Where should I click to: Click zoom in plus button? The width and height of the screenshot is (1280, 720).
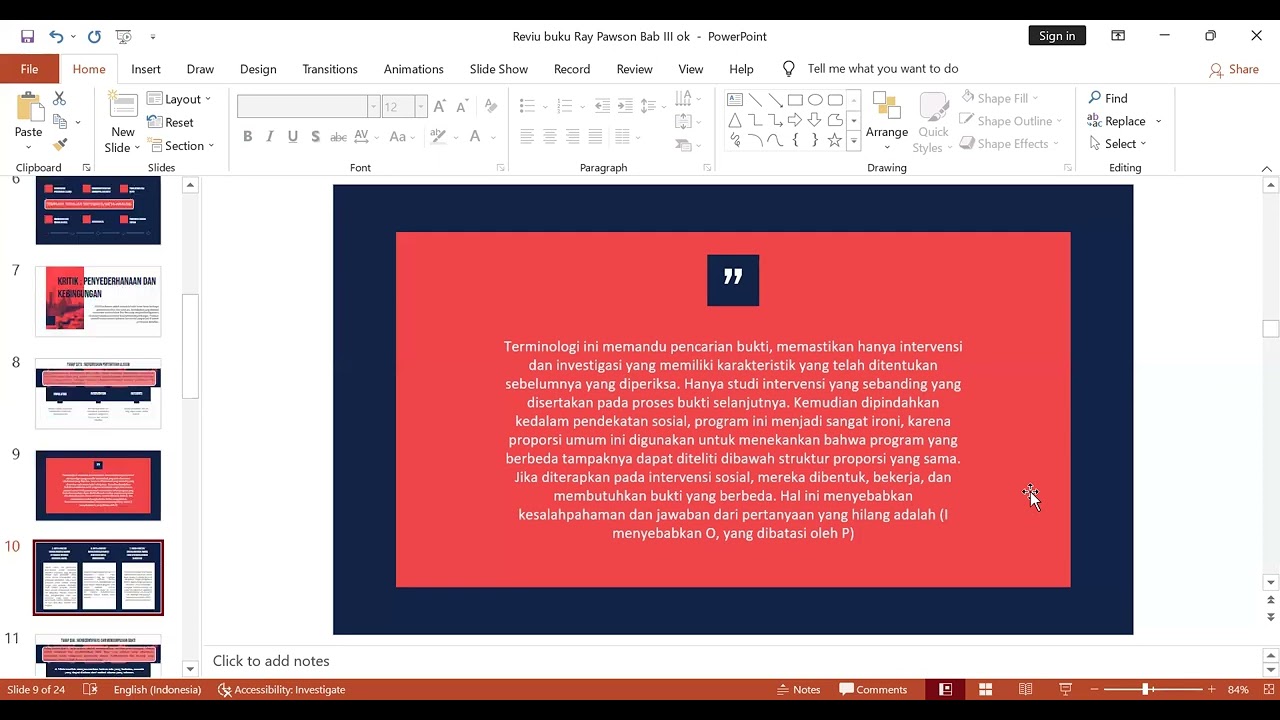click(1212, 689)
